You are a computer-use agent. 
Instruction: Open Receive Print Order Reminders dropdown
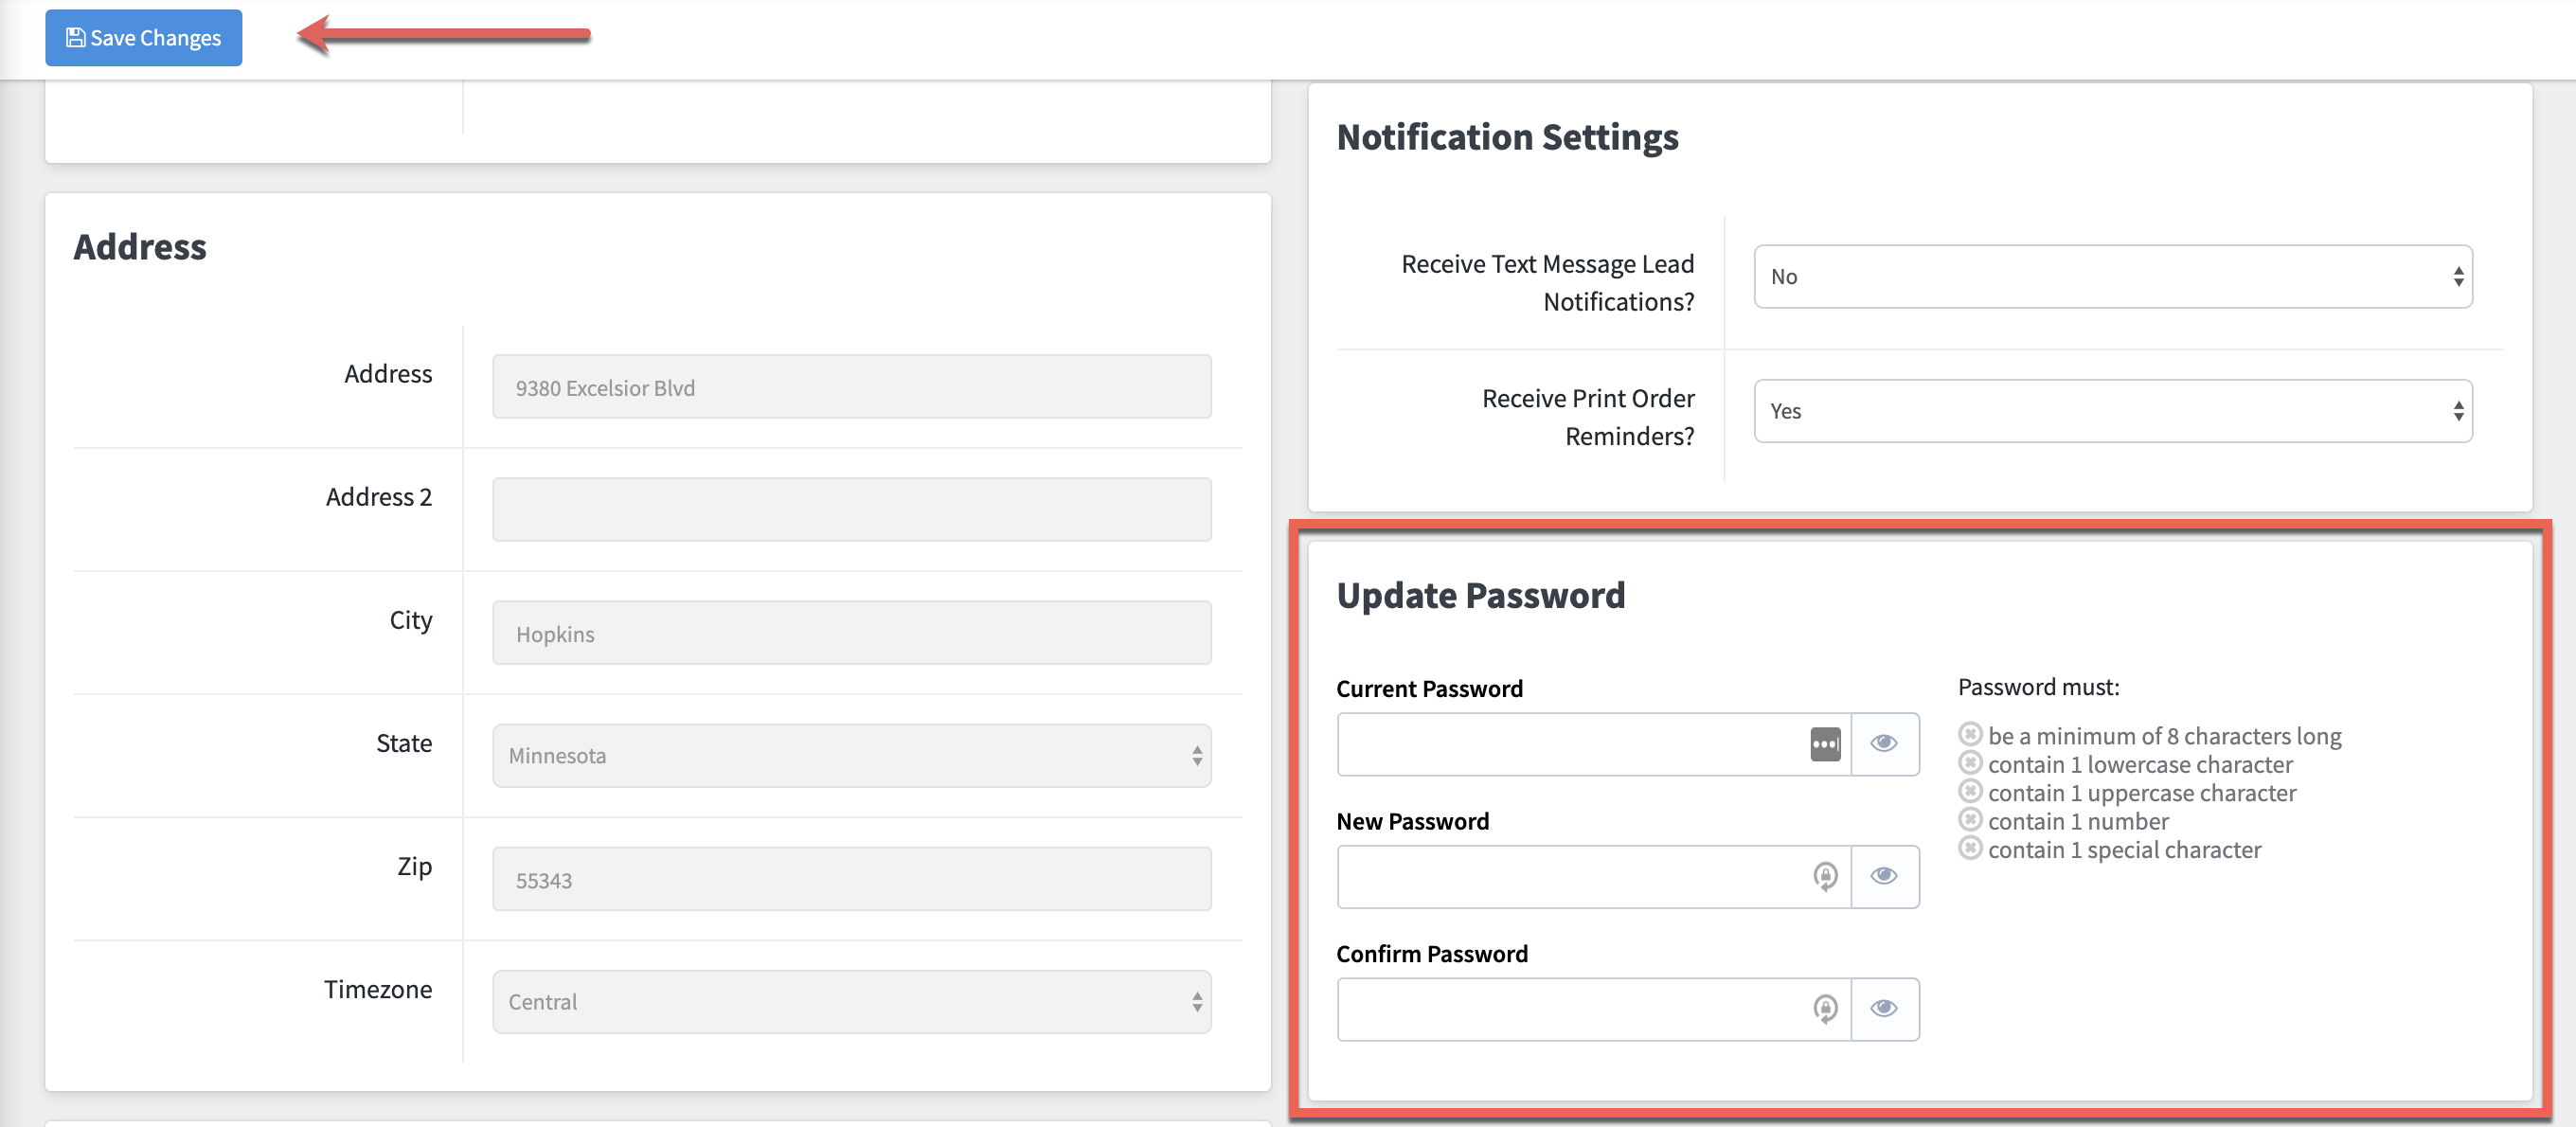[2112, 411]
